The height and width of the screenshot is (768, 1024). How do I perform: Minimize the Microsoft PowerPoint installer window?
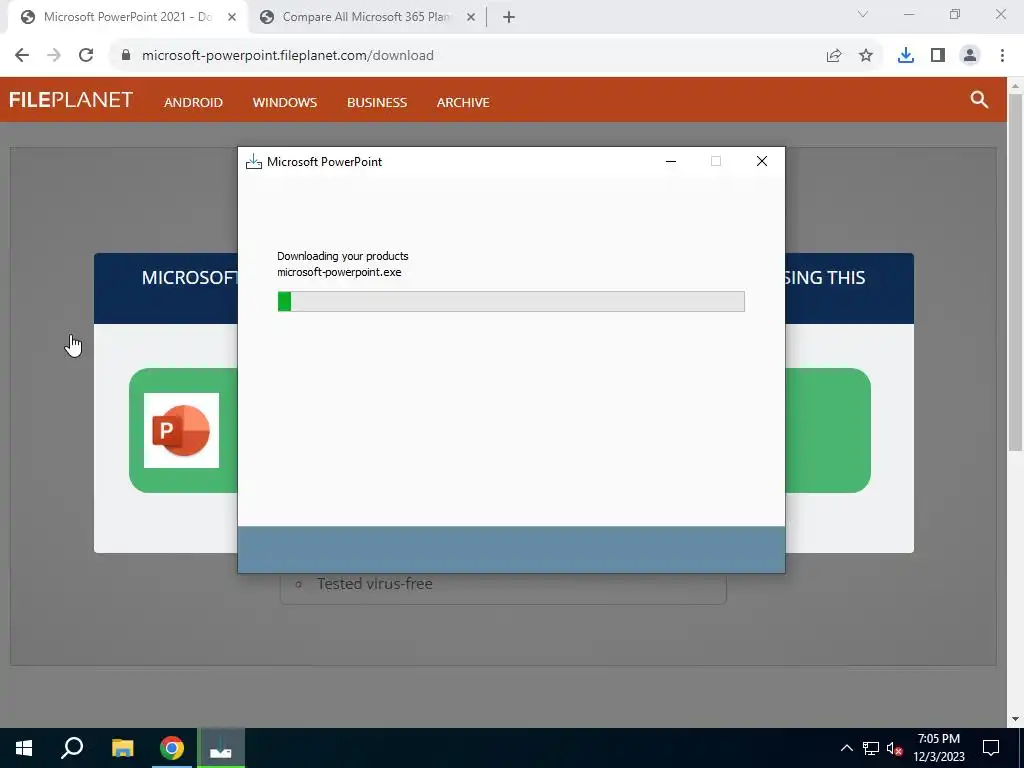pyautogui.click(x=671, y=161)
